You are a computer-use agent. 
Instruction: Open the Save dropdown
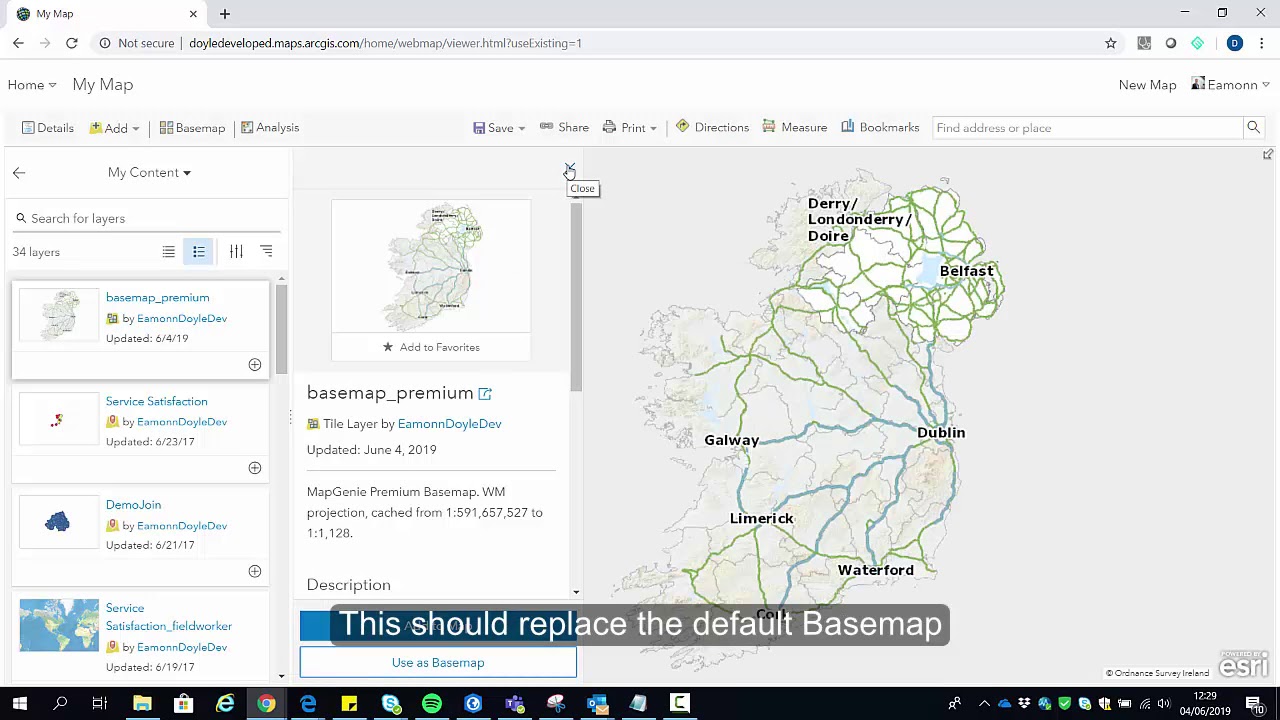coord(499,128)
